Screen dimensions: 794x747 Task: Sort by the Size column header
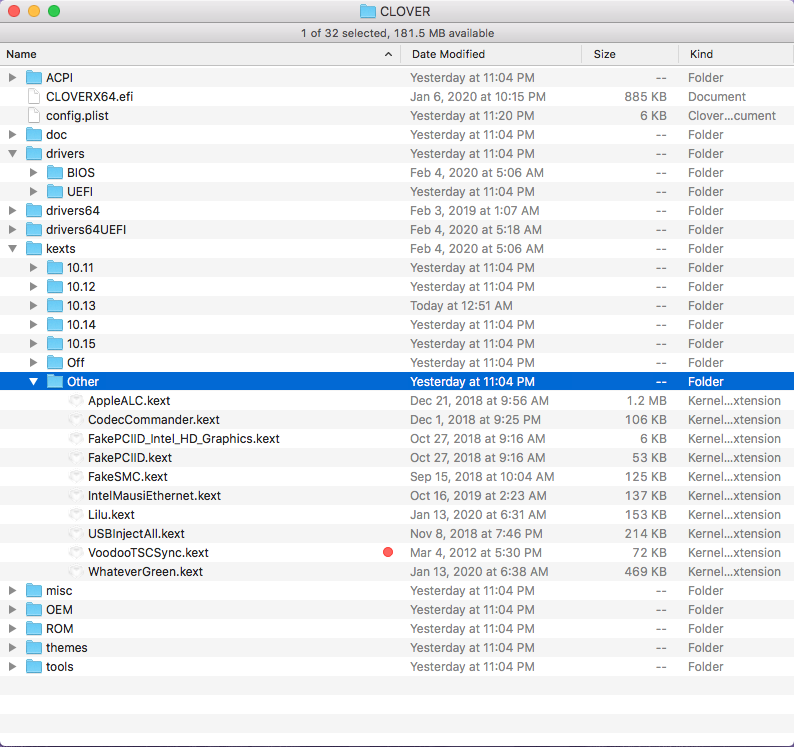click(629, 54)
